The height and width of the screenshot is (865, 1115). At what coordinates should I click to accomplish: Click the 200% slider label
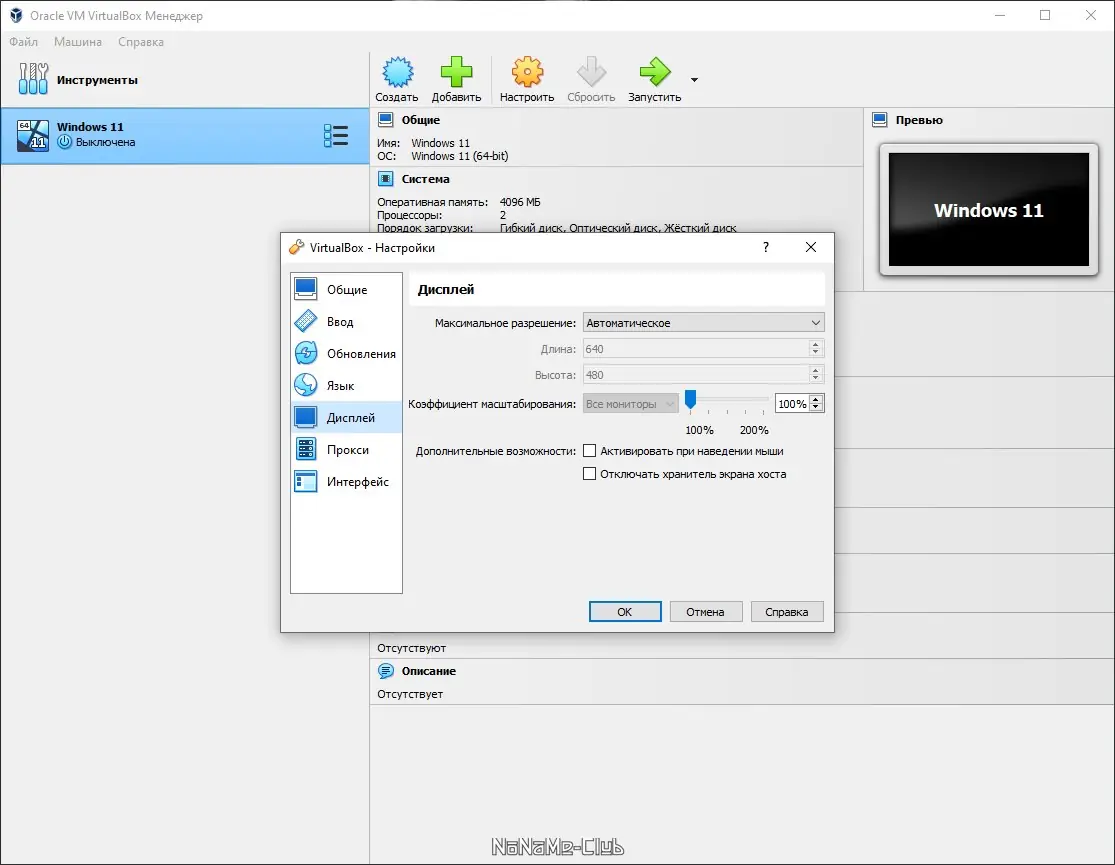point(754,430)
